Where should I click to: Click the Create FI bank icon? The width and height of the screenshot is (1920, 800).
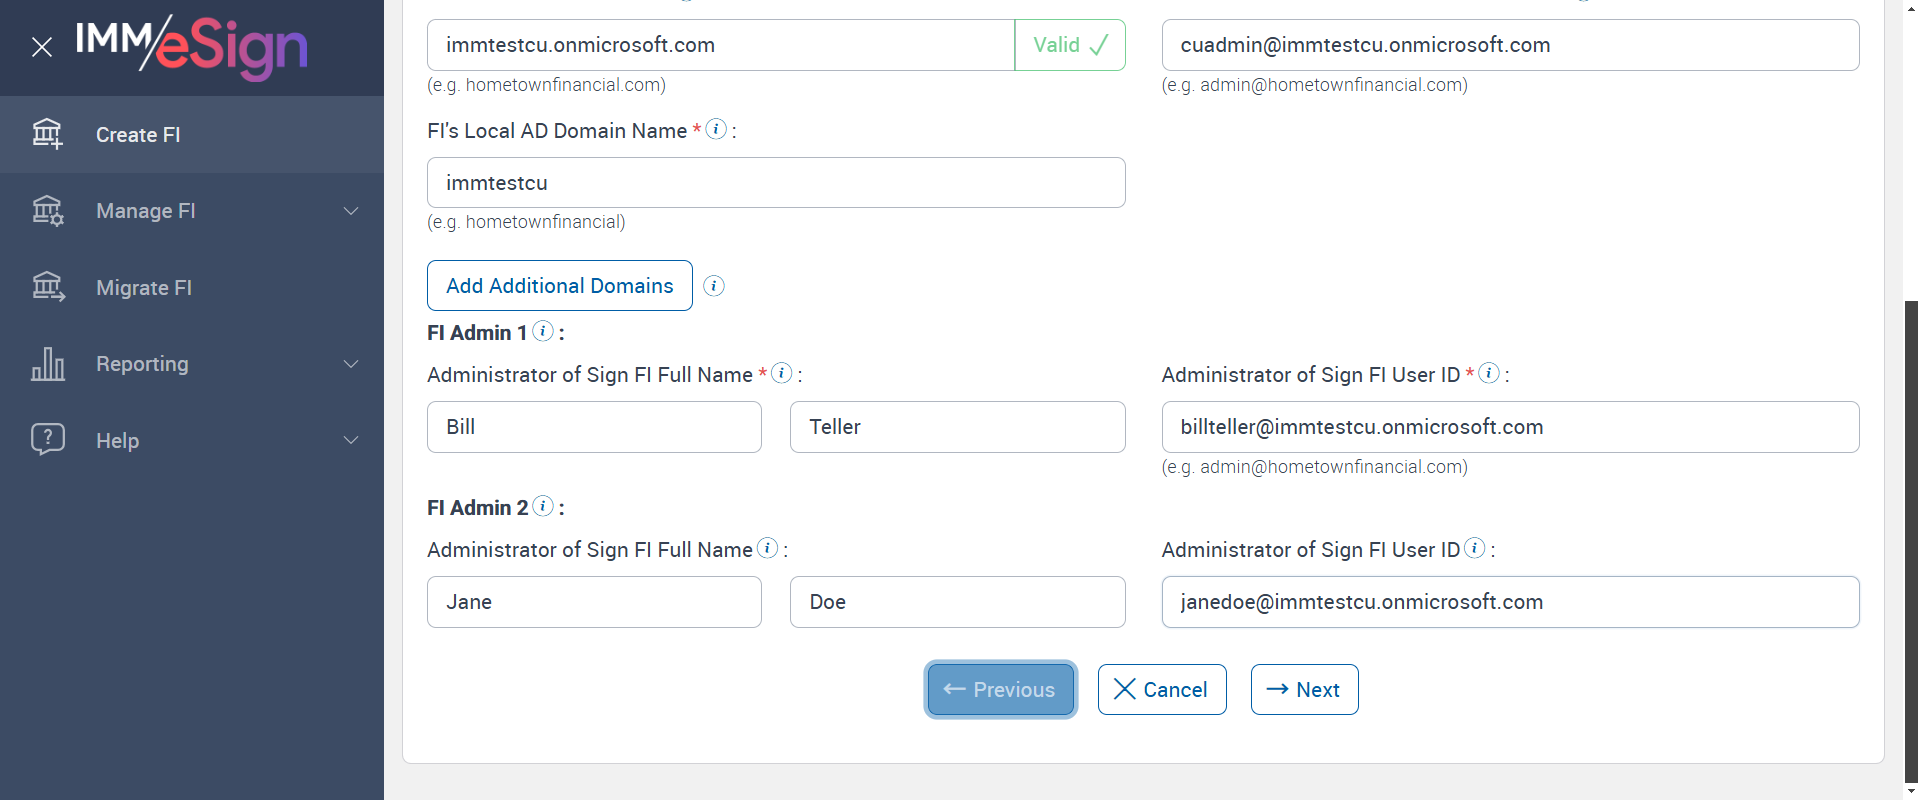[x=47, y=134]
